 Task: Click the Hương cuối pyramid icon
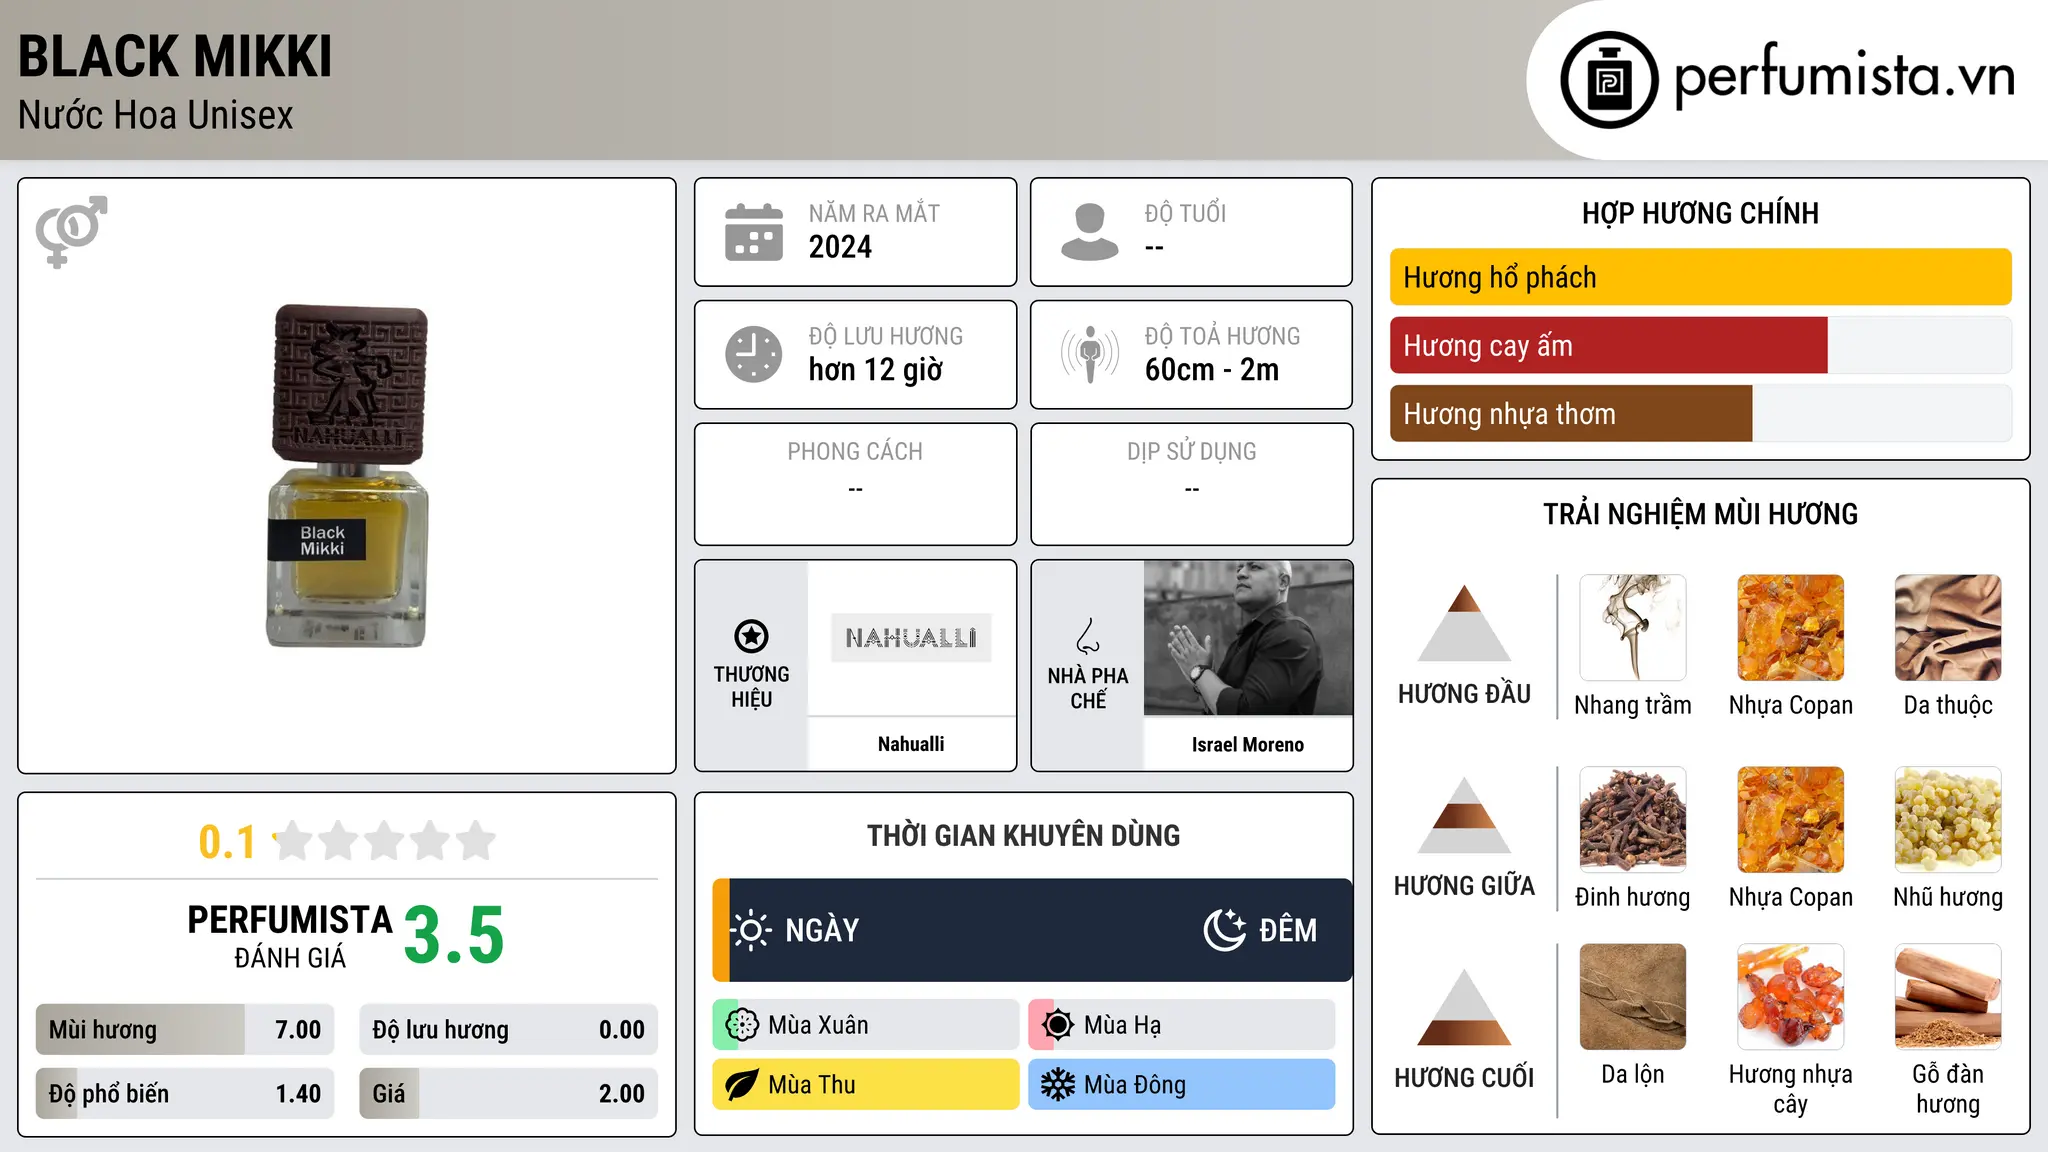point(1464,1007)
